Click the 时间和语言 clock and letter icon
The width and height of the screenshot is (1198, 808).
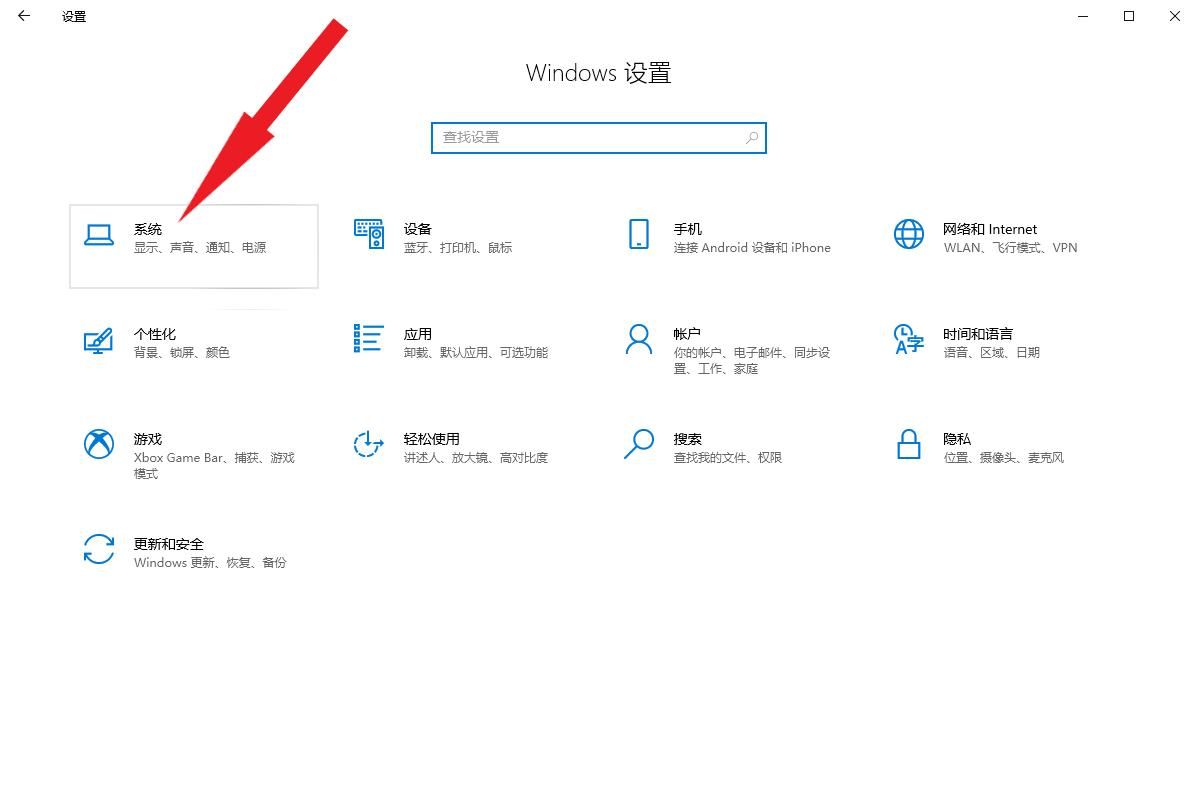coord(908,339)
